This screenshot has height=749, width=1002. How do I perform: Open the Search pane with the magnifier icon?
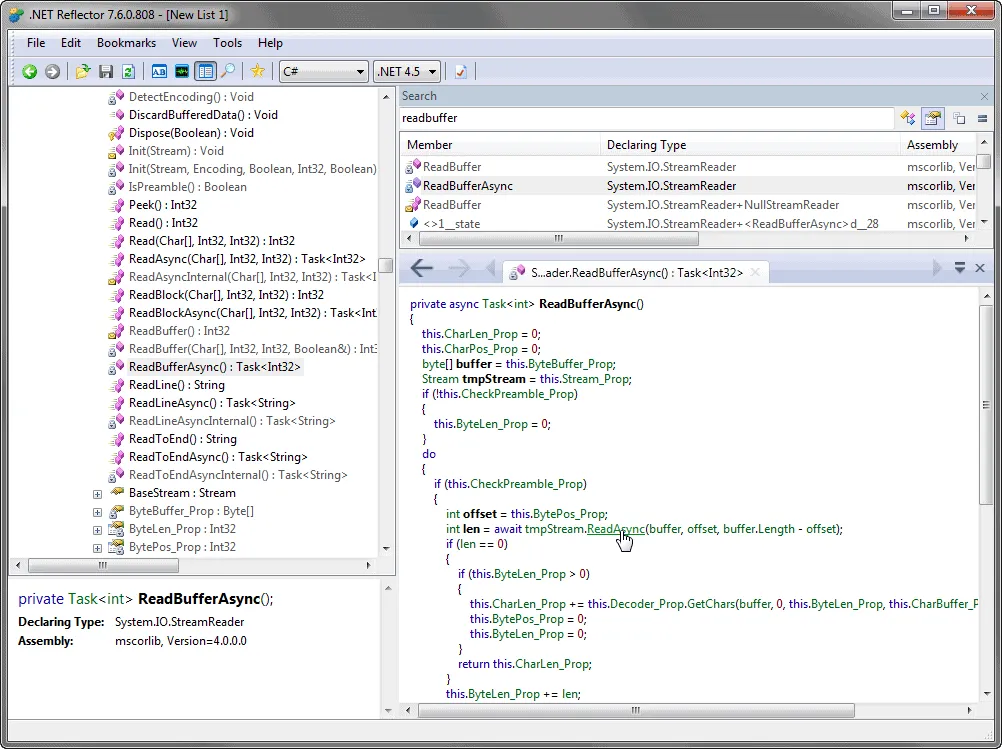pos(228,71)
